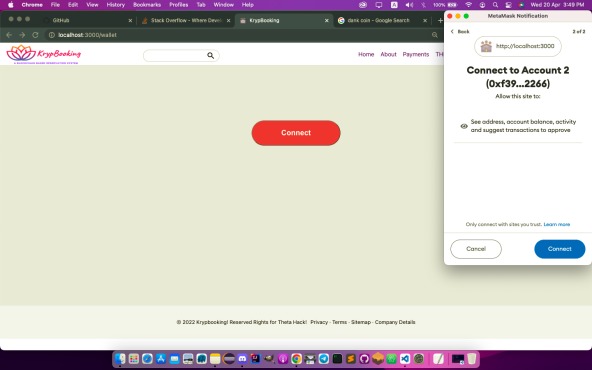592x370 pixels.
Task: Click the magnifier icon in the site search box
Action: pos(210,56)
